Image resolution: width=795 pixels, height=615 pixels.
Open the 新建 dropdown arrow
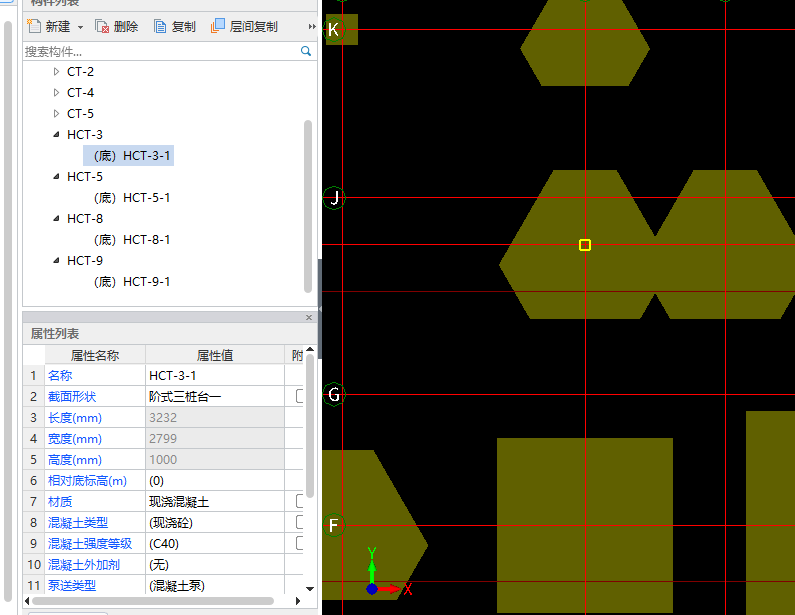pyautogui.click(x=80, y=27)
